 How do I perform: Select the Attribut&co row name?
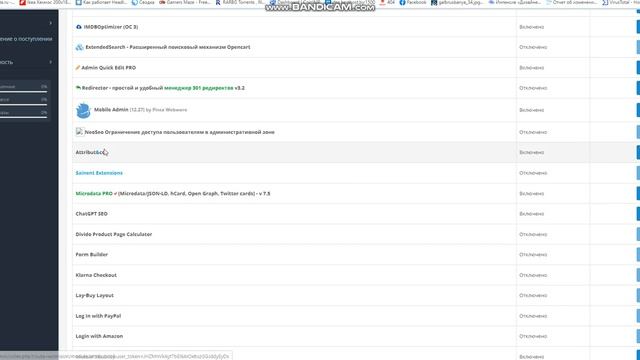pyautogui.click(x=90, y=152)
